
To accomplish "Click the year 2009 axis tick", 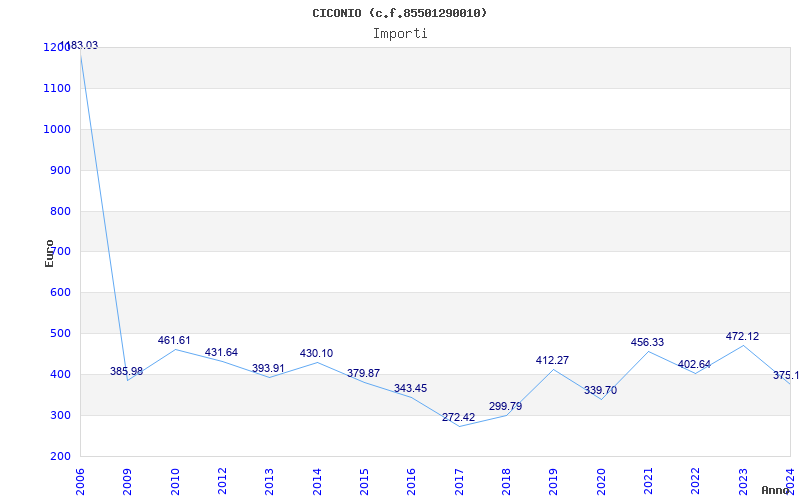I will 128,482.
